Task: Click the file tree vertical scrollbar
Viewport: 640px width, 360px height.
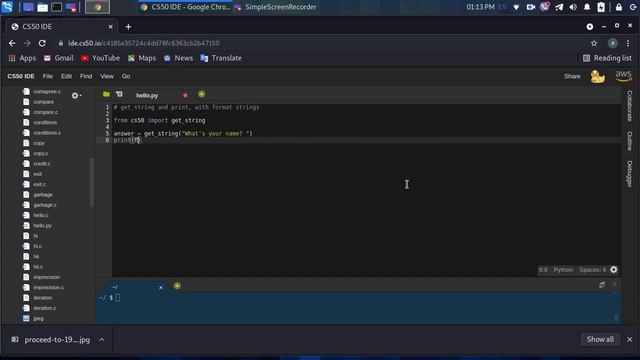Action: coord(92,182)
